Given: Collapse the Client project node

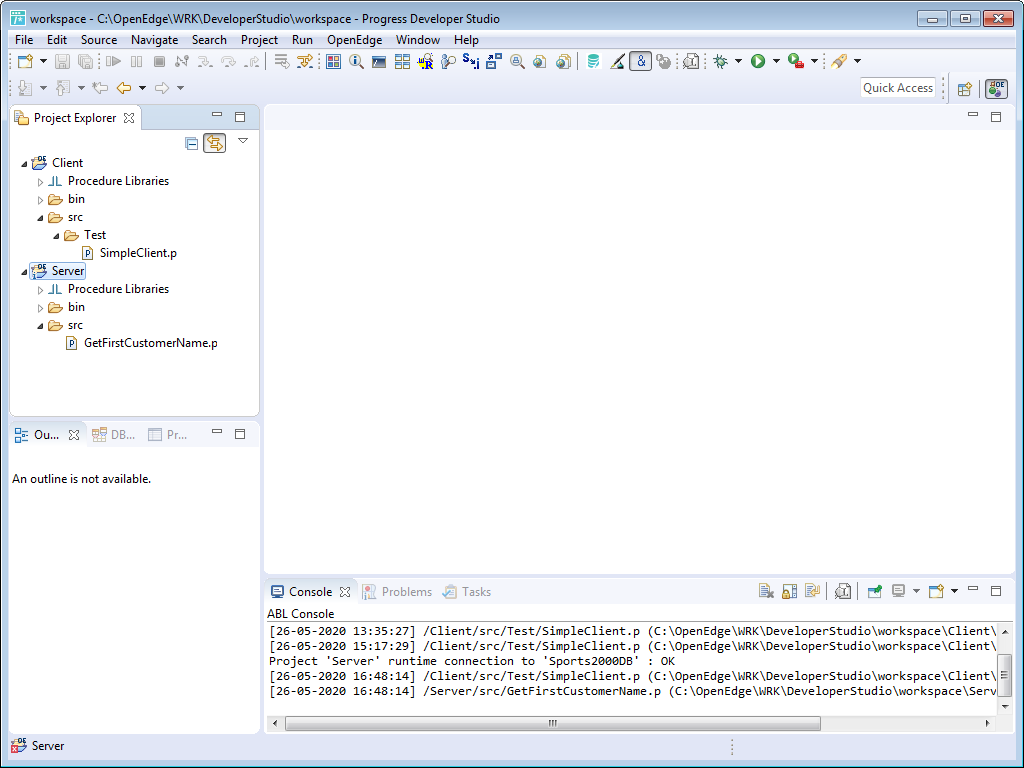Looking at the screenshot, I should pyautogui.click(x=24, y=164).
